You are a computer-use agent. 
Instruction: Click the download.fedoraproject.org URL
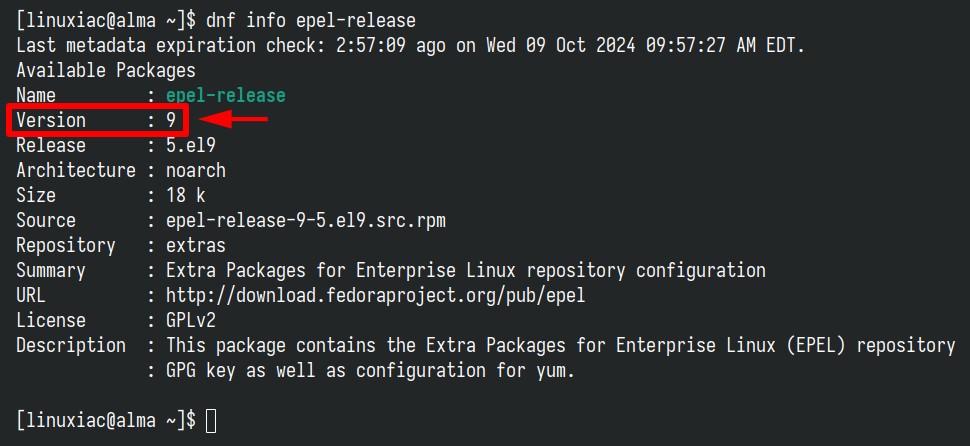tap(376, 296)
